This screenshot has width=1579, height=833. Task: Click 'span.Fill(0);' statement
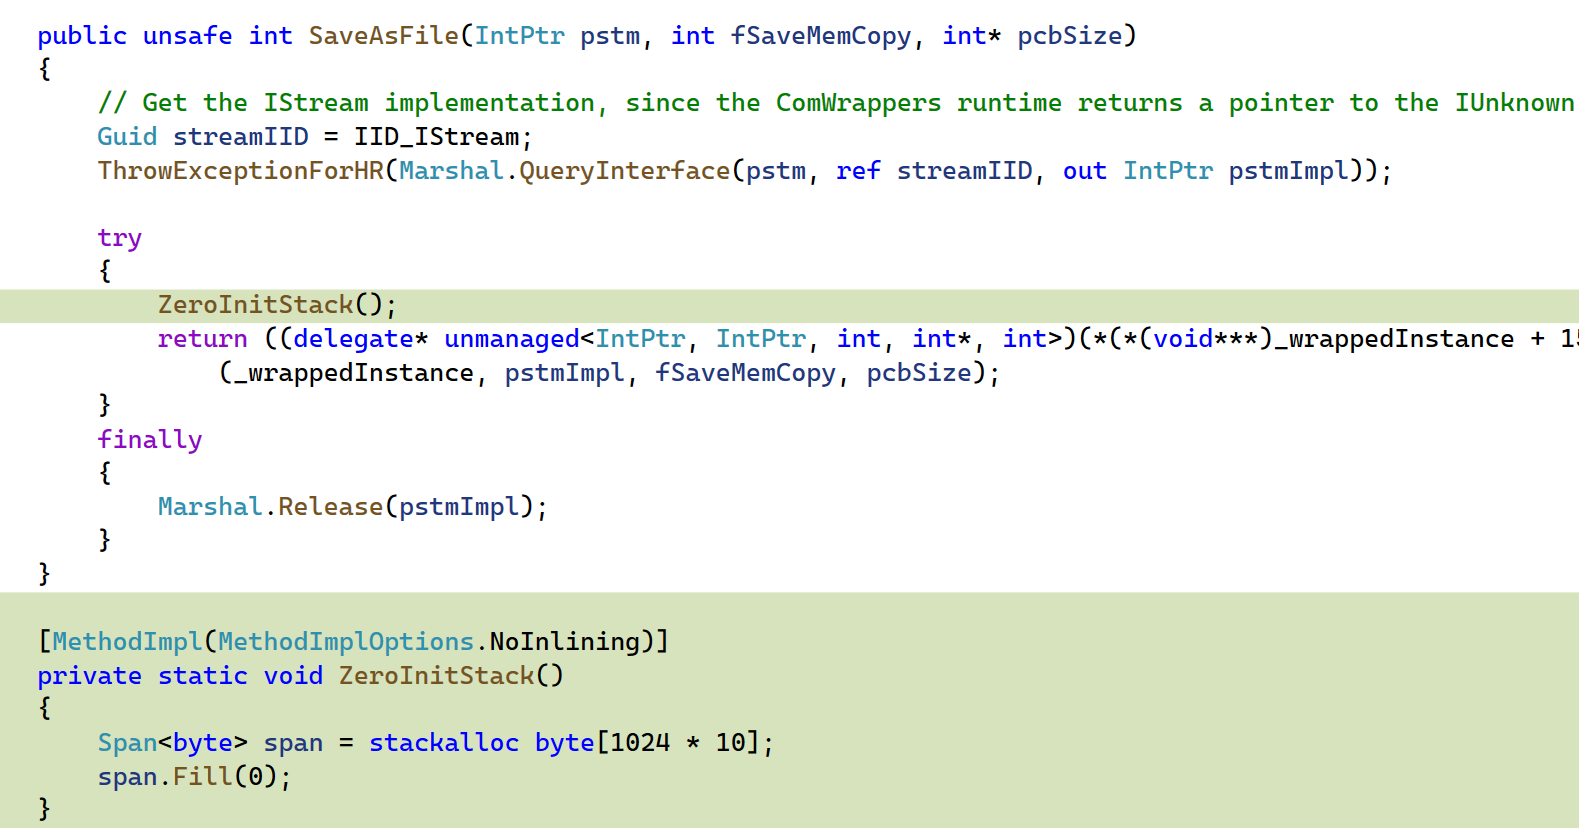[x=195, y=777]
